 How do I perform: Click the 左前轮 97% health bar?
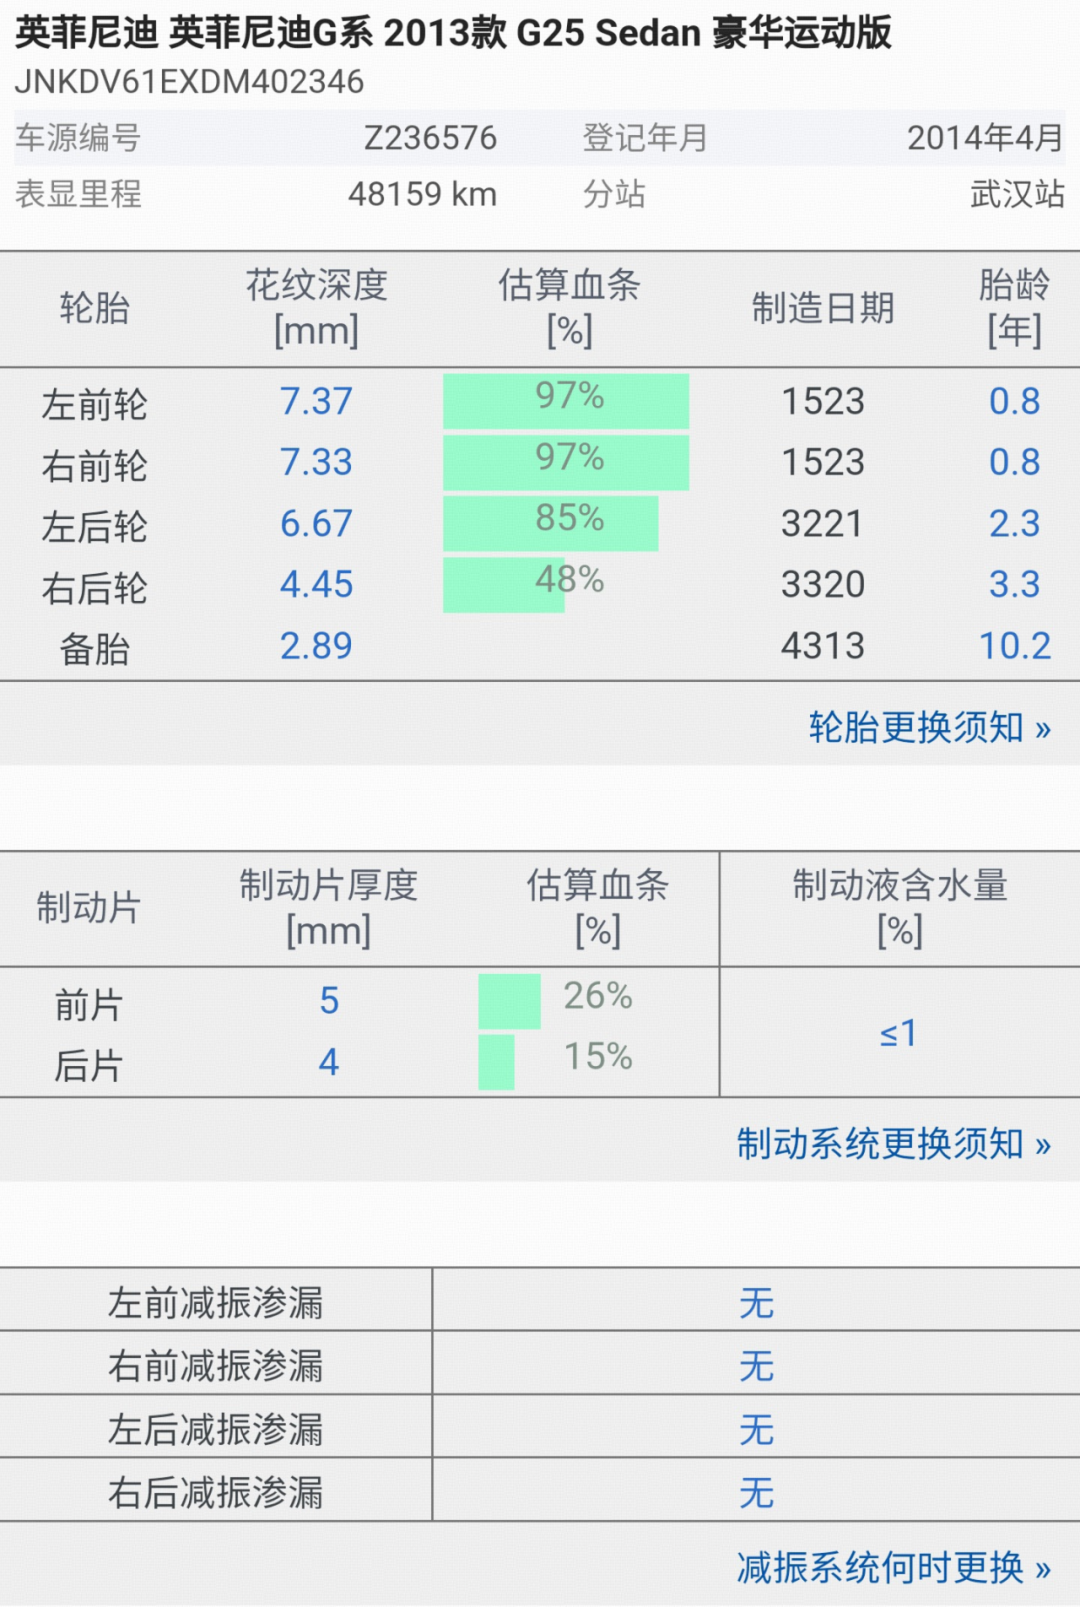566,401
